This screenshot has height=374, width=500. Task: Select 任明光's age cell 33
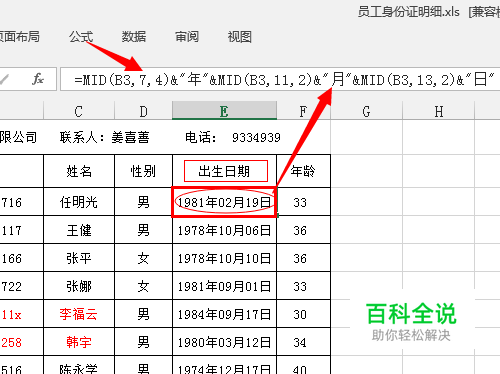(303, 202)
